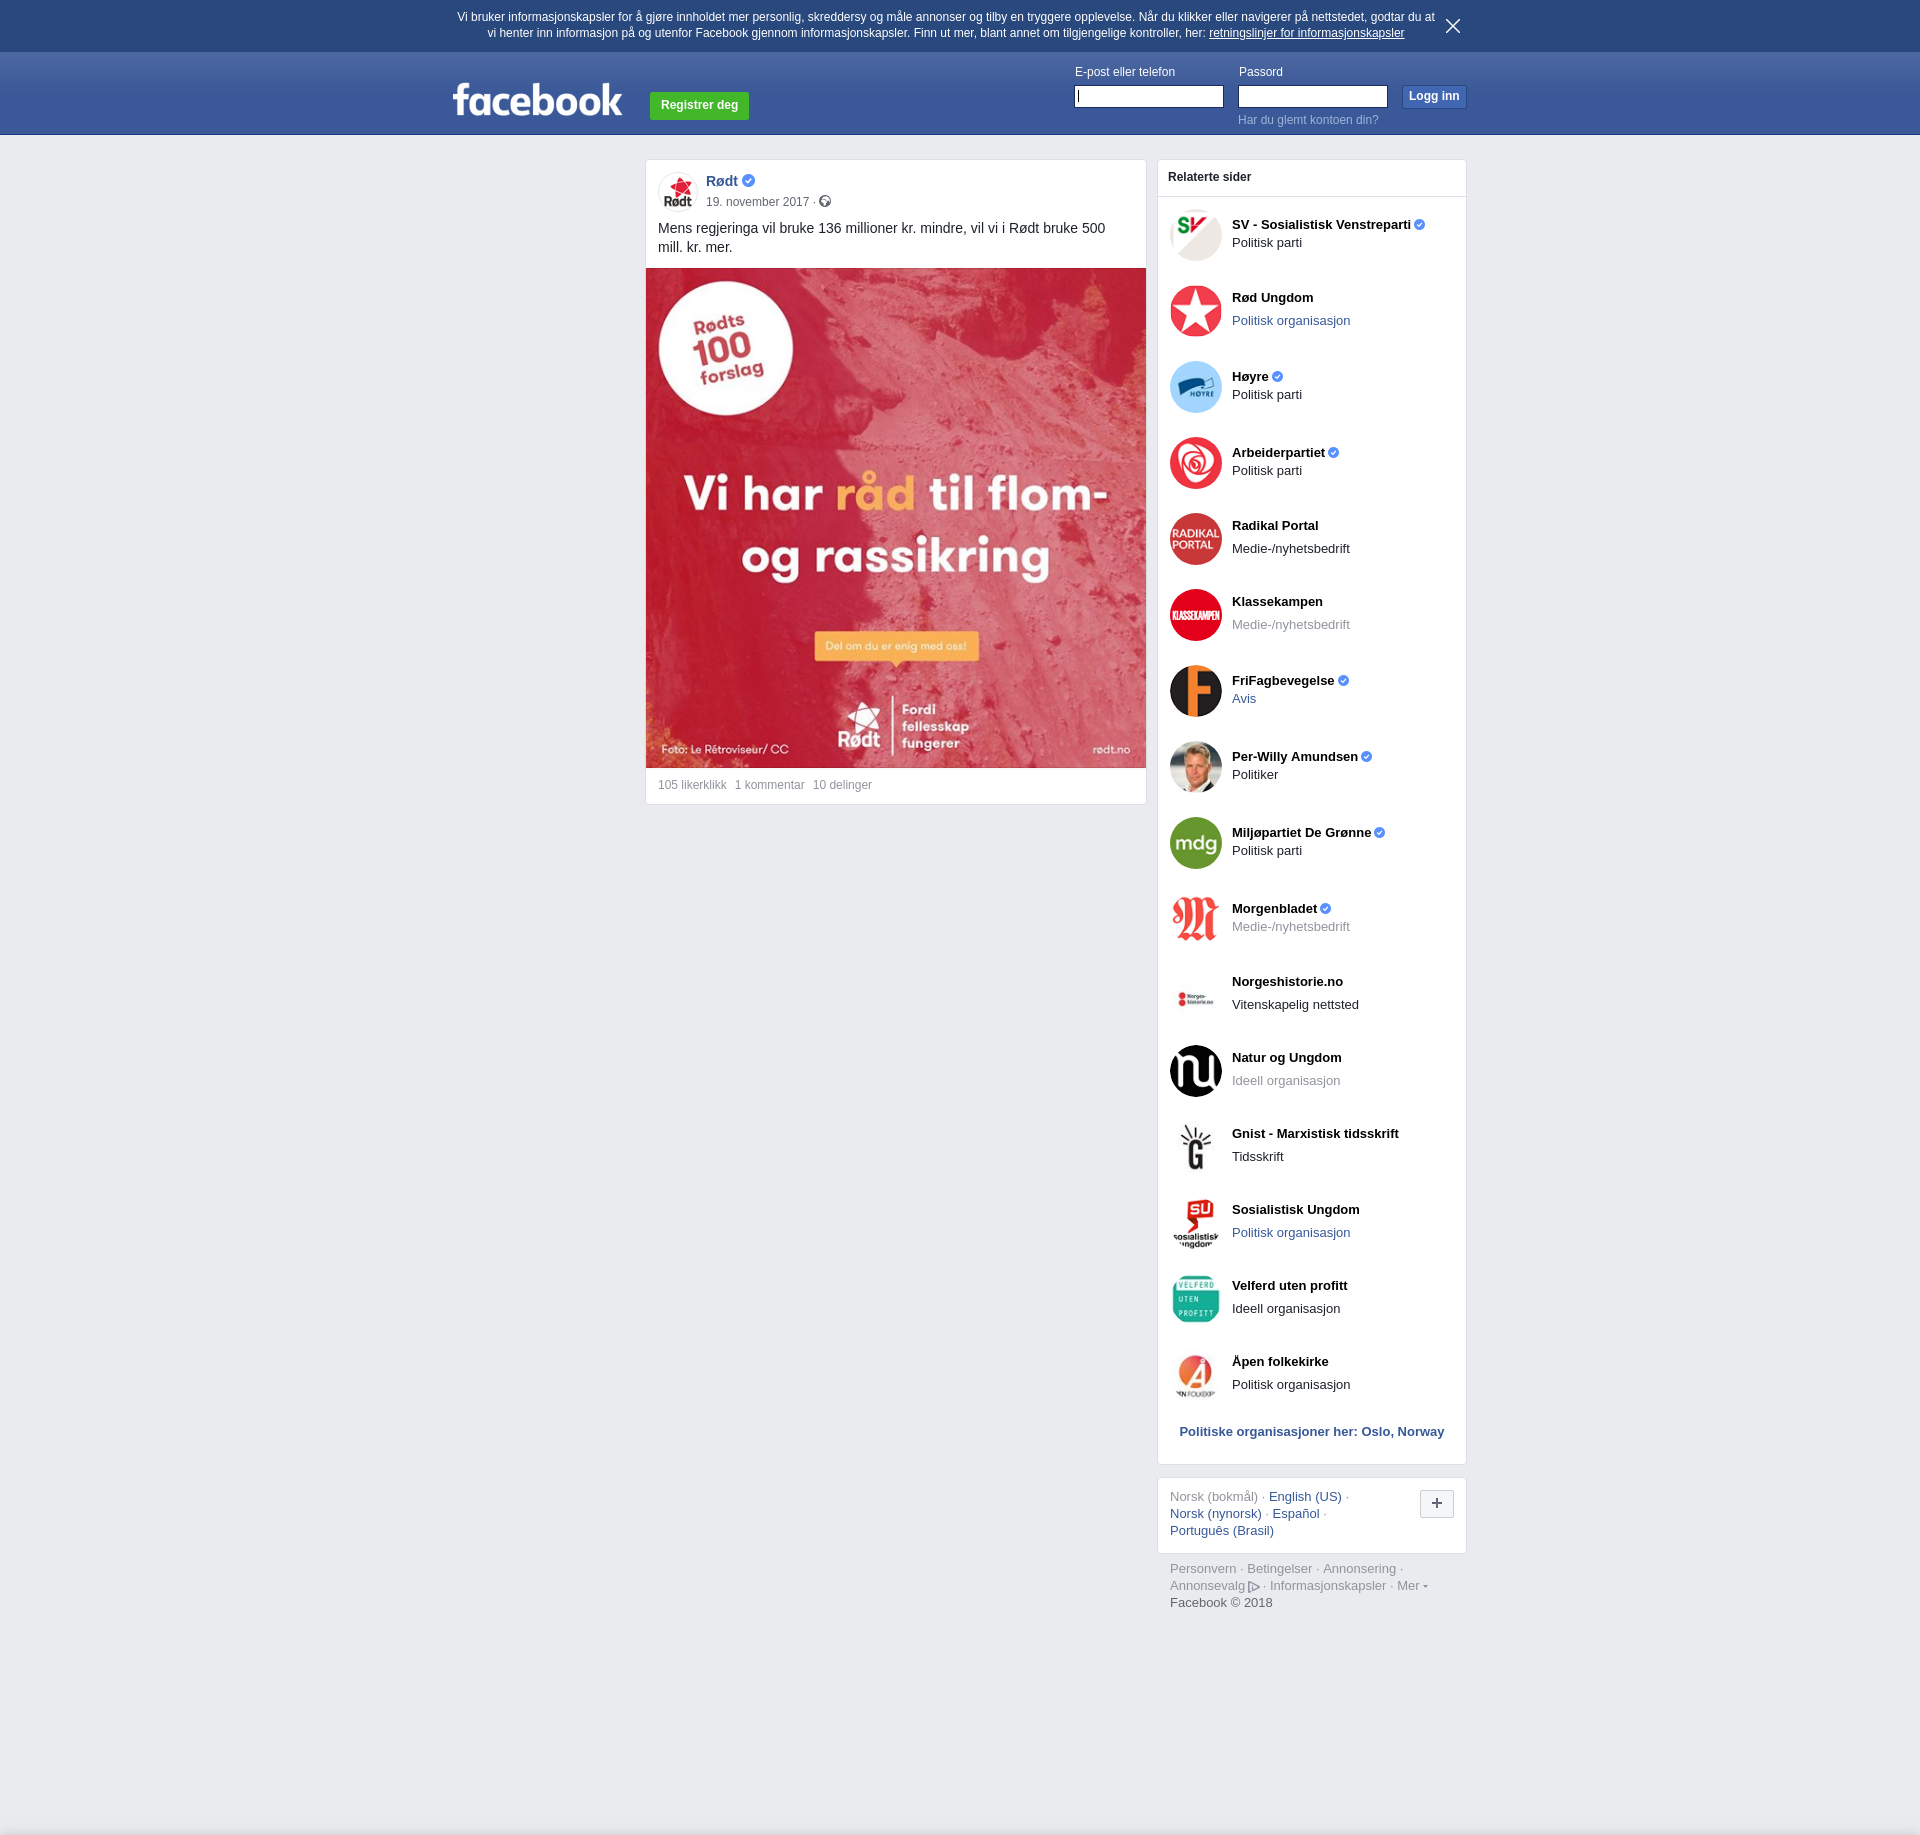Click Natur og Ungdom logo
The width and height of the screenshot is (1920, 1835).
(1195, 1071)
